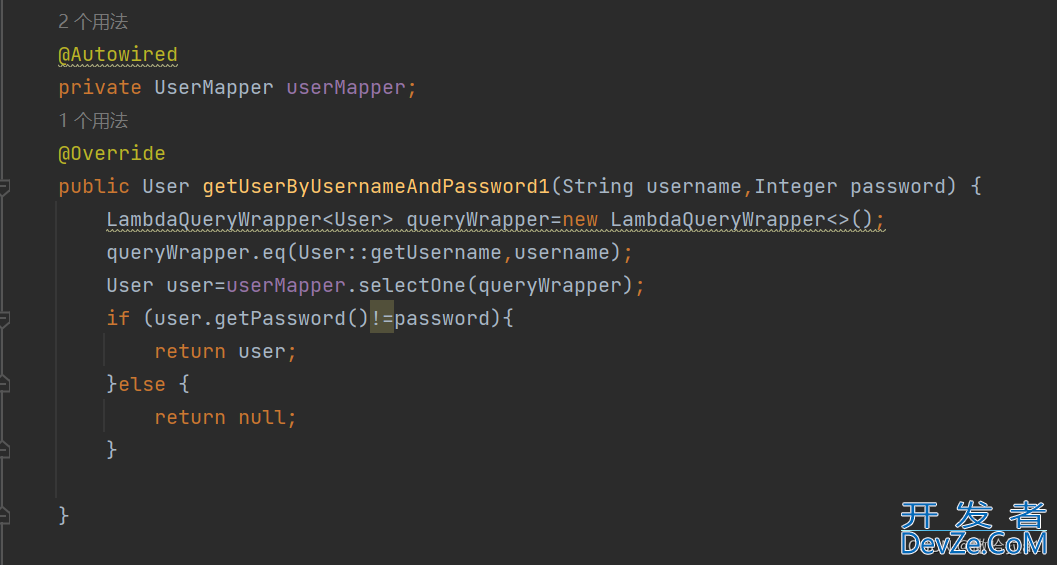The image size is (1057, 565).
Task: Click the fold end marker beside the method's closing brace
Action: [x=4, y=516]
